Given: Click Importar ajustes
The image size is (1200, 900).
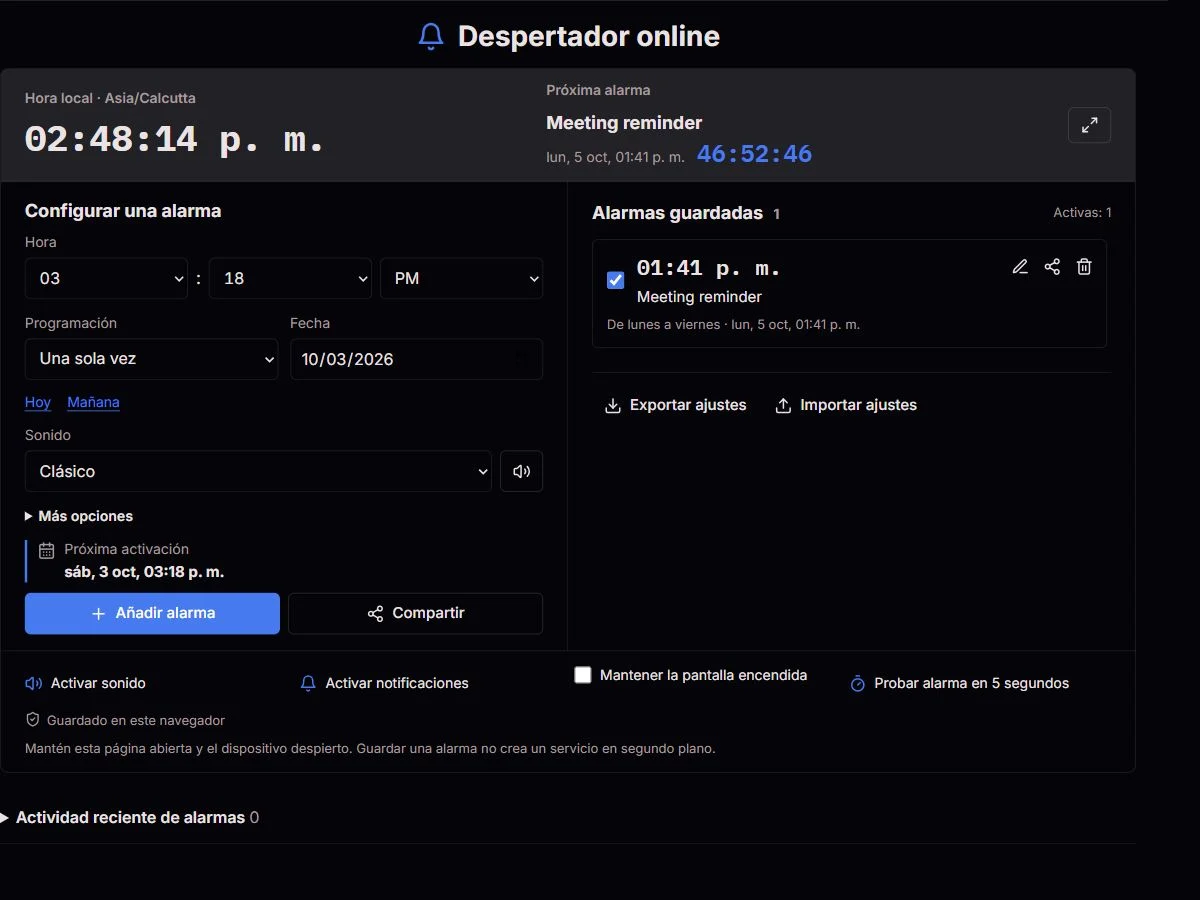Looking at the screenshot, I should pos(846,405).
